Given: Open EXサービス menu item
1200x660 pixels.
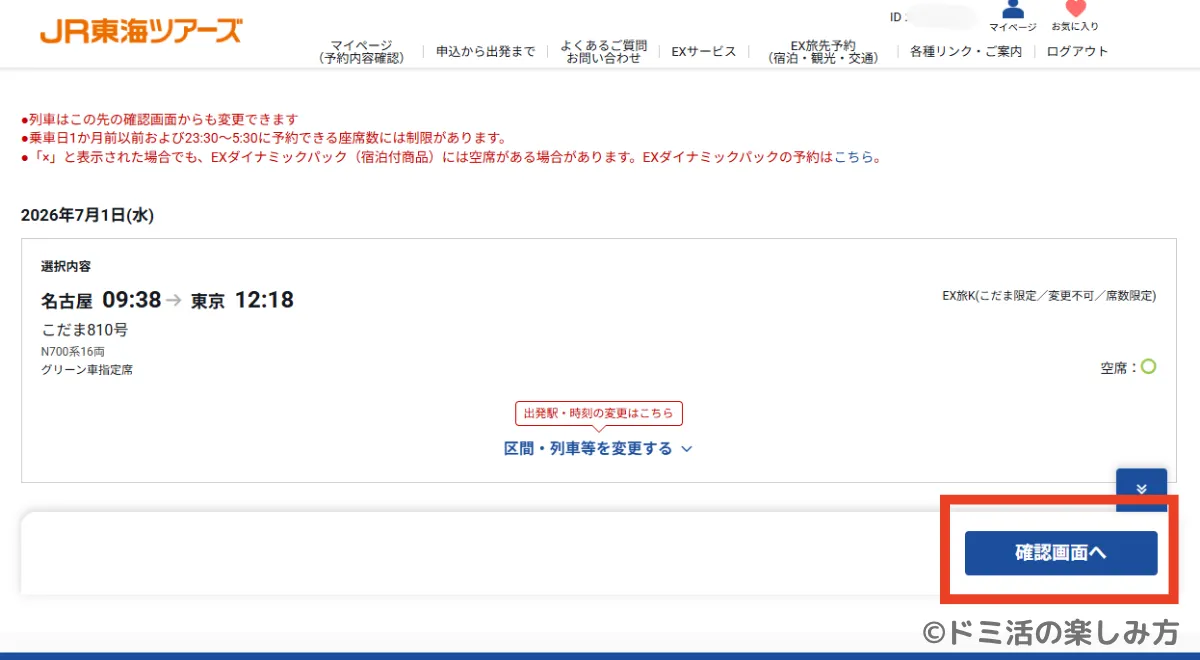Looking at the screenshot, I should (x=703, y=52).
